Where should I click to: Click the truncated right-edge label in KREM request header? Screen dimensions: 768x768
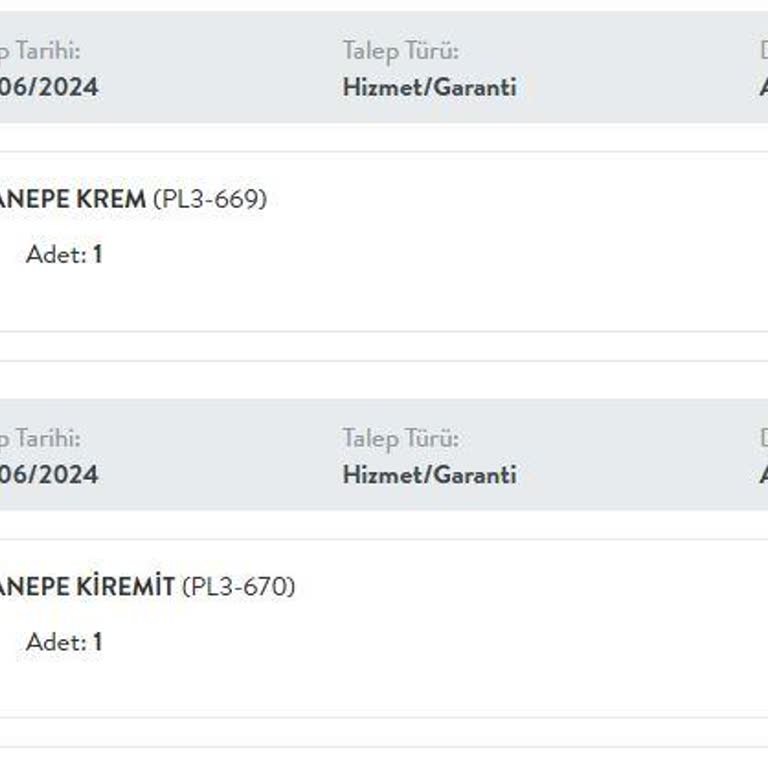point(763,51)
